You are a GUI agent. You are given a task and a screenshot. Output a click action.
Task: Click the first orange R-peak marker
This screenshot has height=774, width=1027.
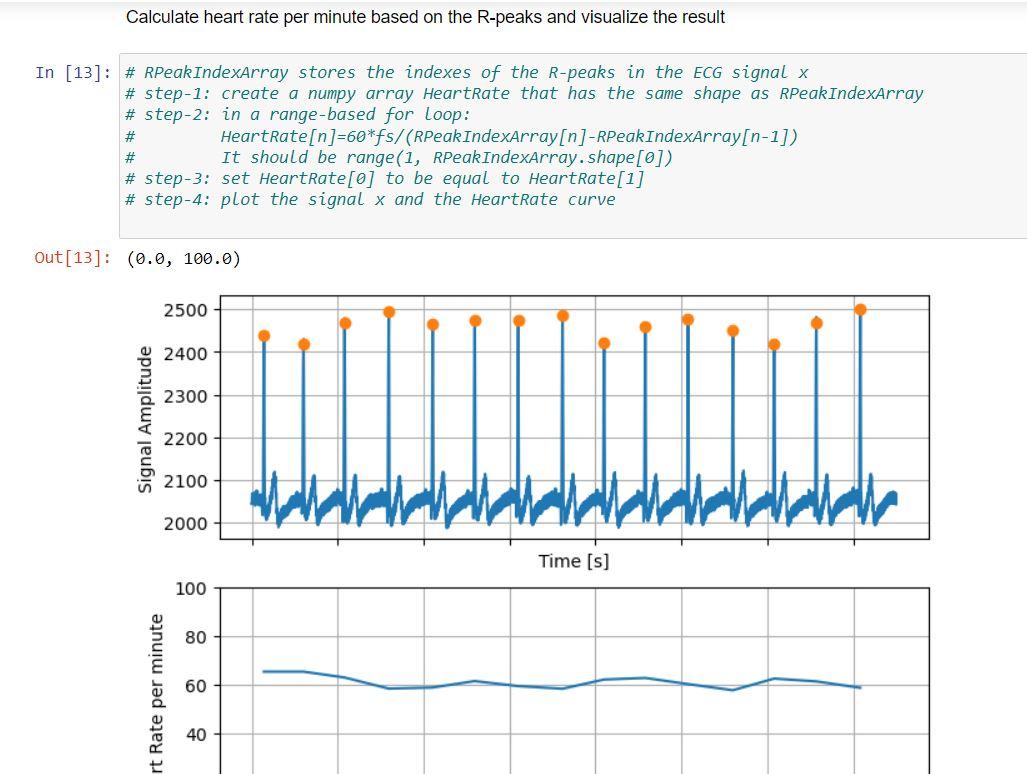click(262, 335)
